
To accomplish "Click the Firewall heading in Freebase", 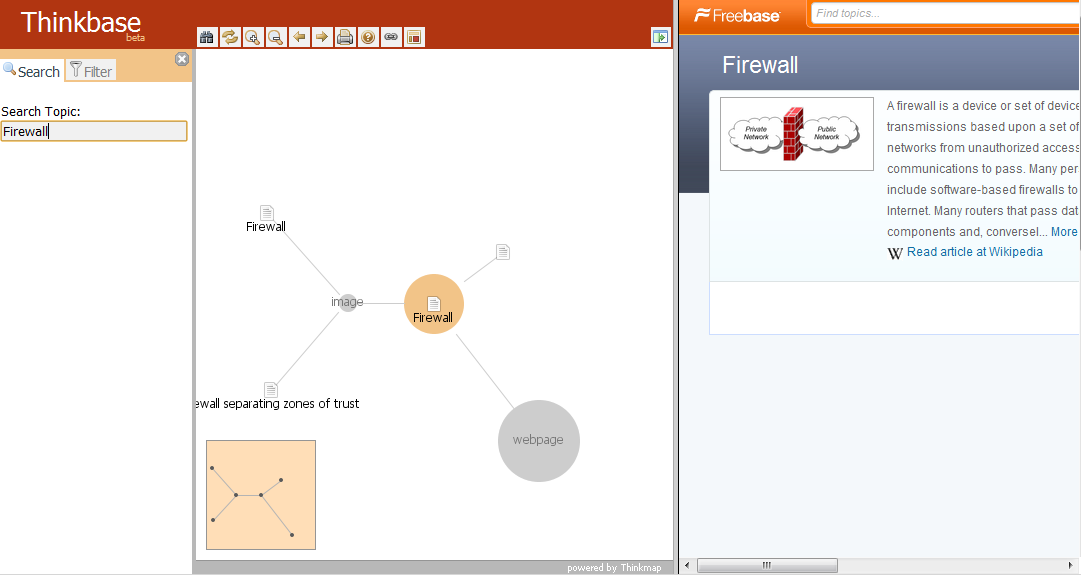I will (760, 65).
